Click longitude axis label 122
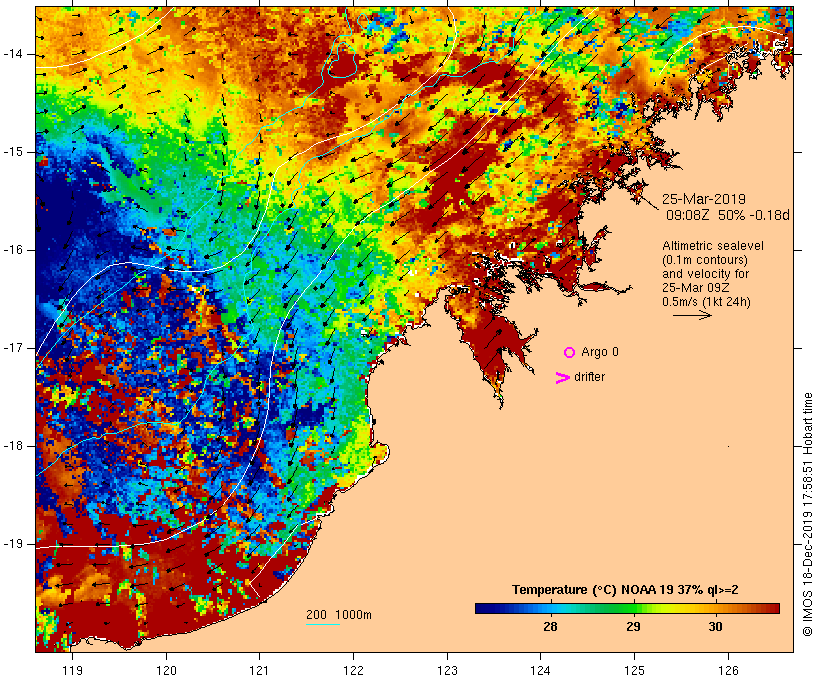Screen dimensions: 820x680 coord(354,671)
